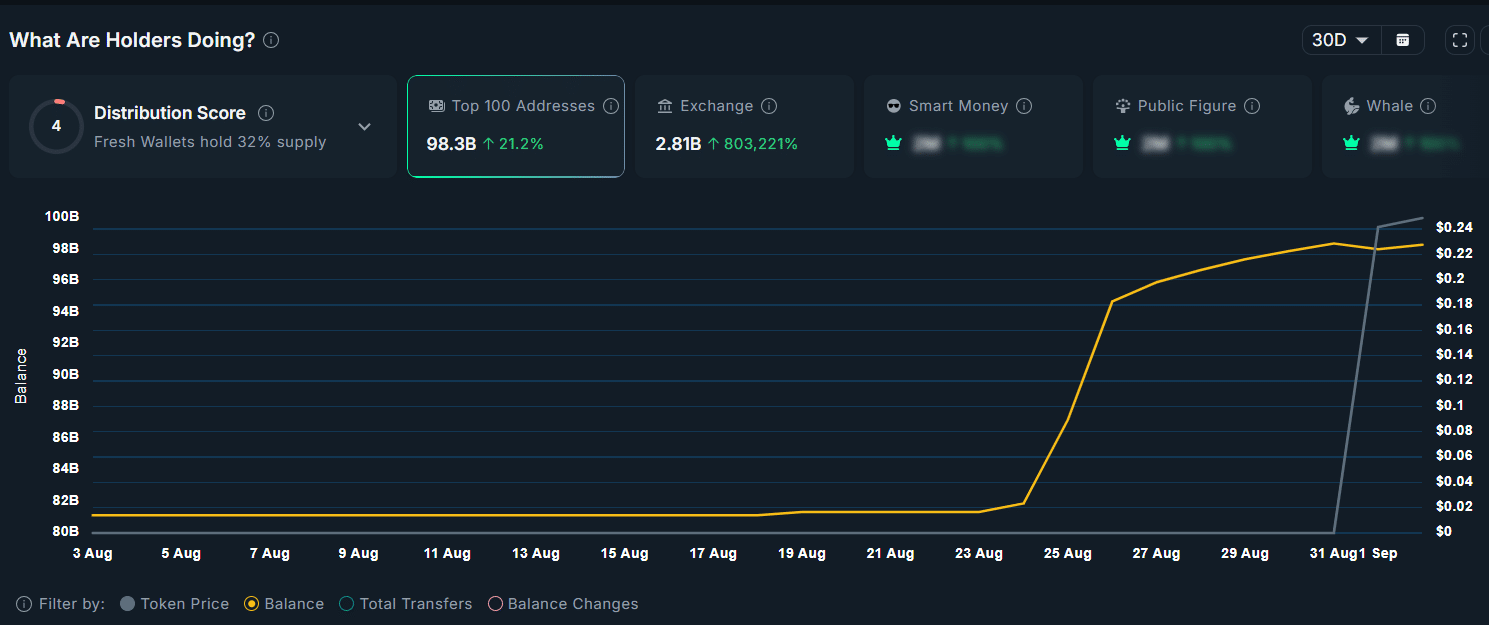Click info icon next to Distribution Score
The width and height of the screenshot is (1489, 625).
coord(266,113)
